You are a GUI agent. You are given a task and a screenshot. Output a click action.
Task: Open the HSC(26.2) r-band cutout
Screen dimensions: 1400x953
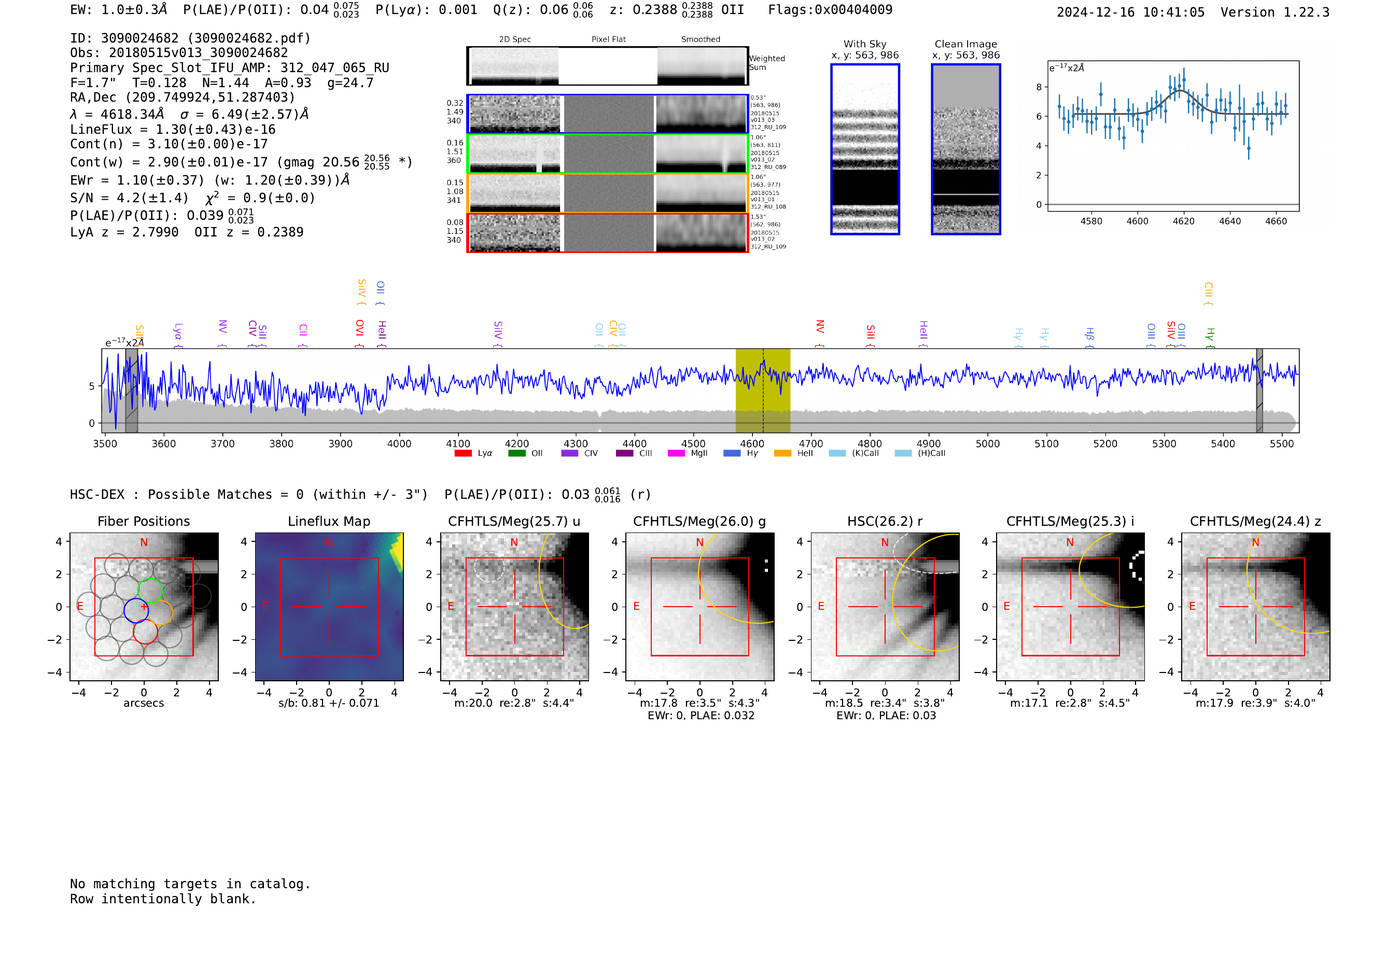(885, 607)
